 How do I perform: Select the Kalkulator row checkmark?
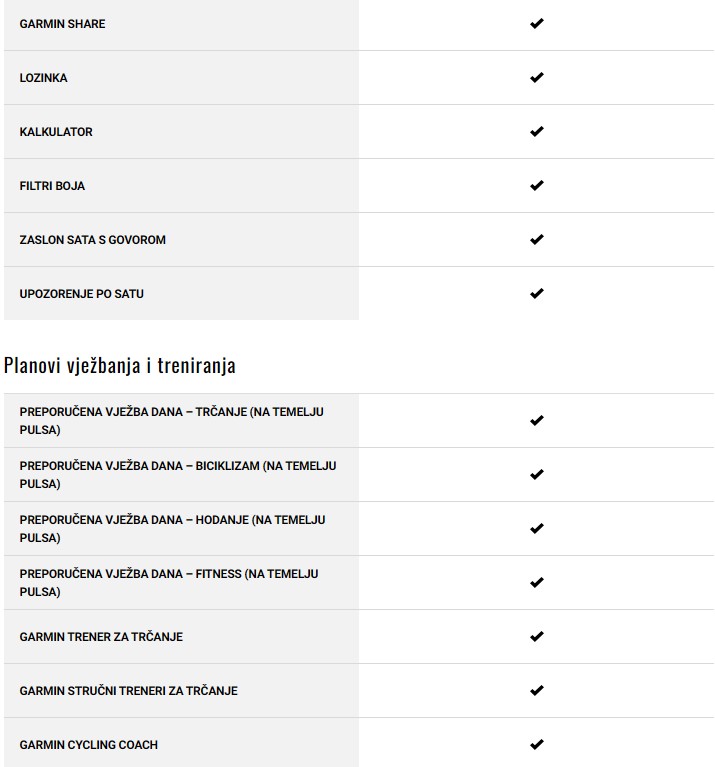pyautogui.click(x=536, y=132)
